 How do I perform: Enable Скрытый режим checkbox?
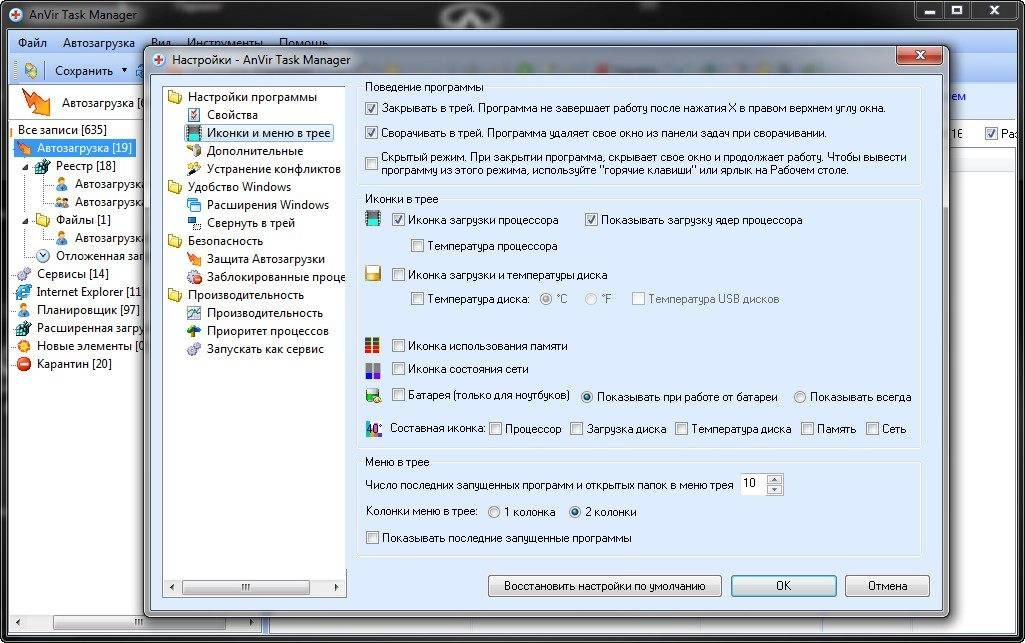[371, 163]
